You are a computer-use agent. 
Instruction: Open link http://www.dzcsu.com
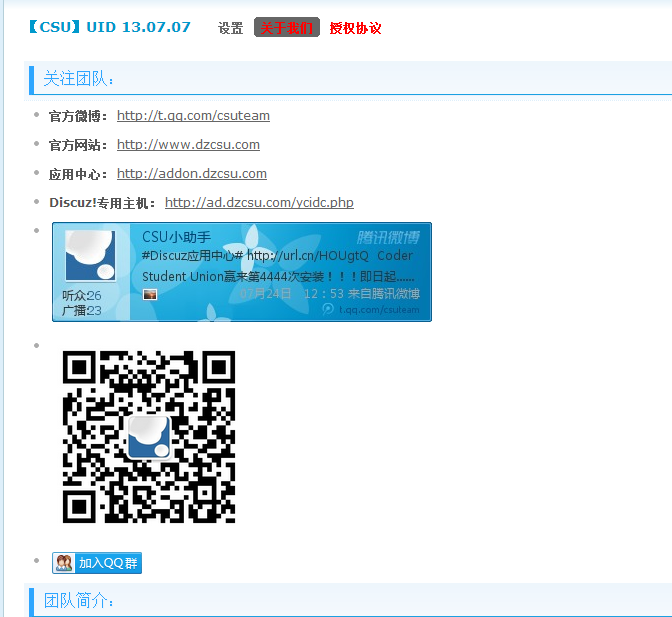click(188, 145)
